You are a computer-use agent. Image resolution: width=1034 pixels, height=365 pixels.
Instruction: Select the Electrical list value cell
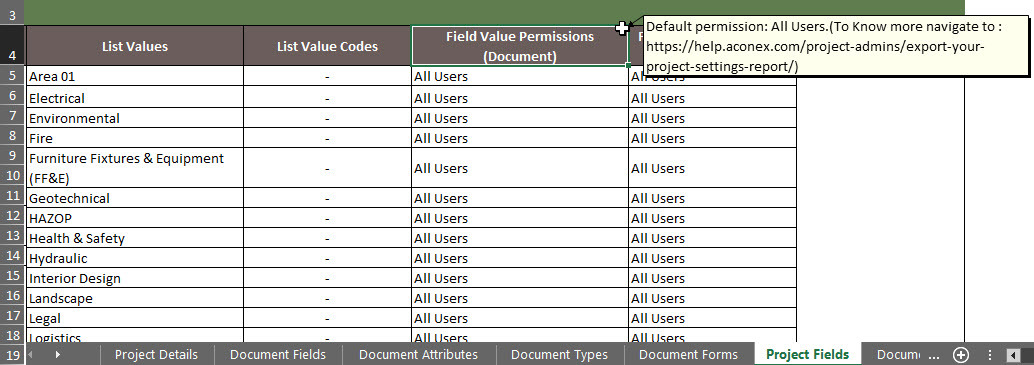(135, 98)
